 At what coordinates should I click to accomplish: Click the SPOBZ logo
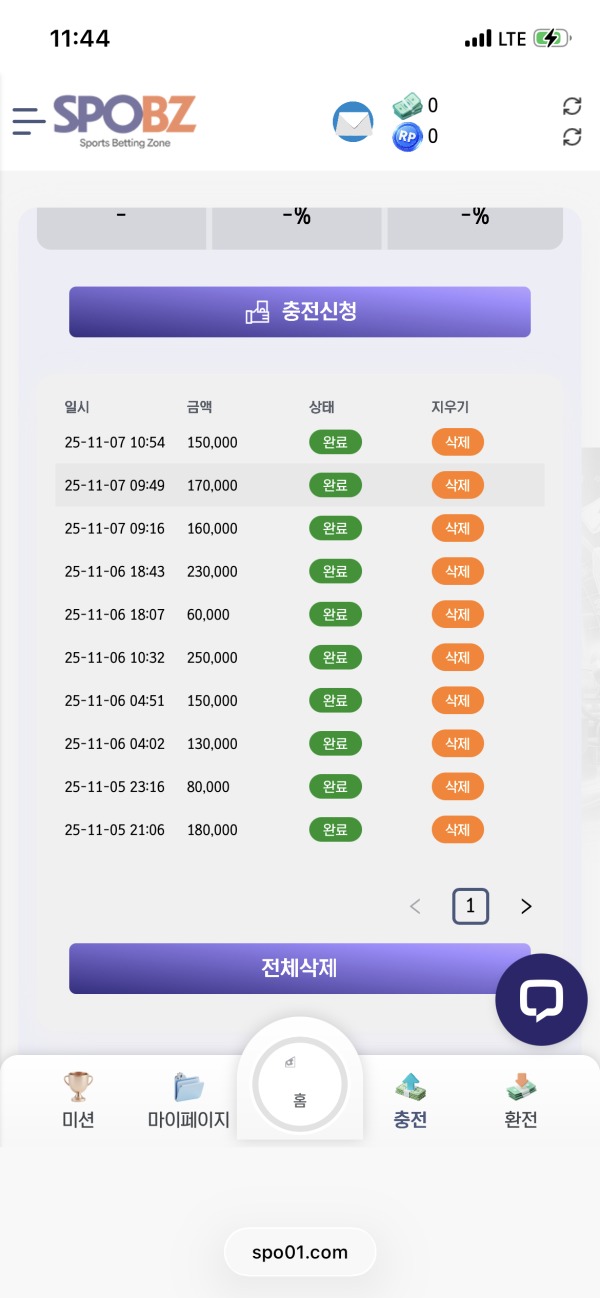pos(124,119)
